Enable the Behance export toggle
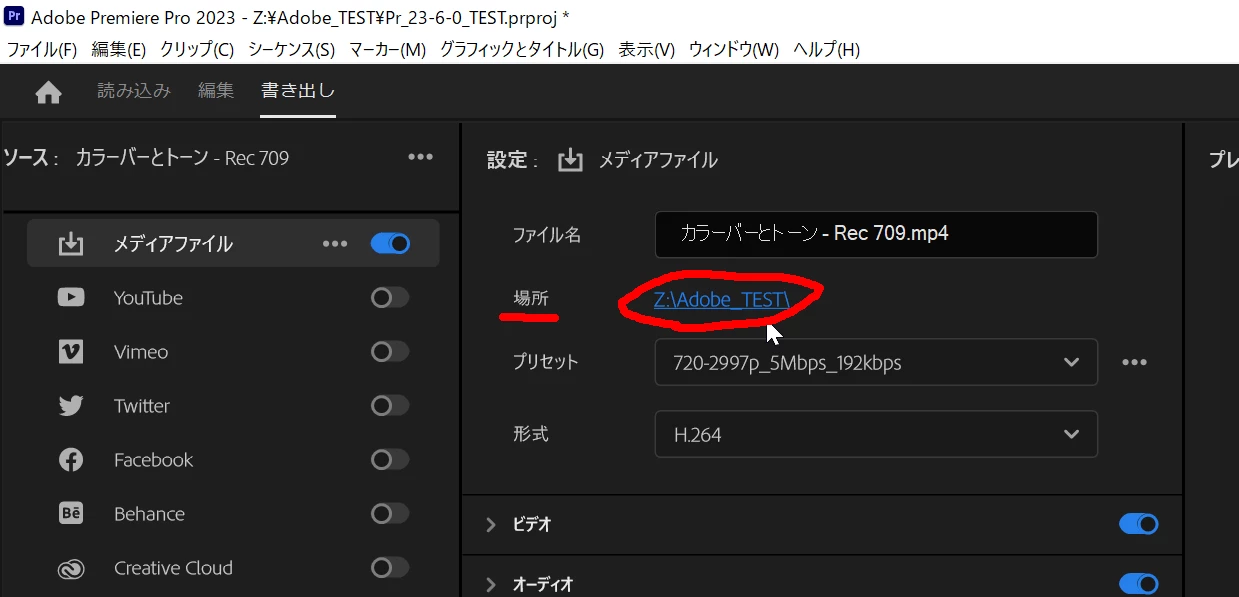 pyautogui.click(x=390, y=513)
